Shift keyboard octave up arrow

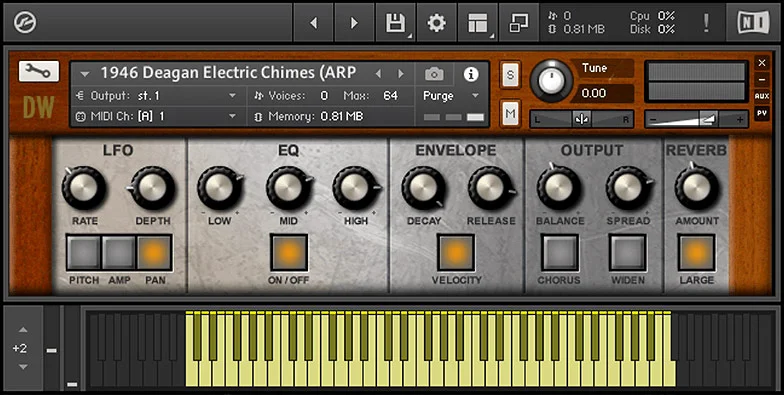click(x=22, y=330)
